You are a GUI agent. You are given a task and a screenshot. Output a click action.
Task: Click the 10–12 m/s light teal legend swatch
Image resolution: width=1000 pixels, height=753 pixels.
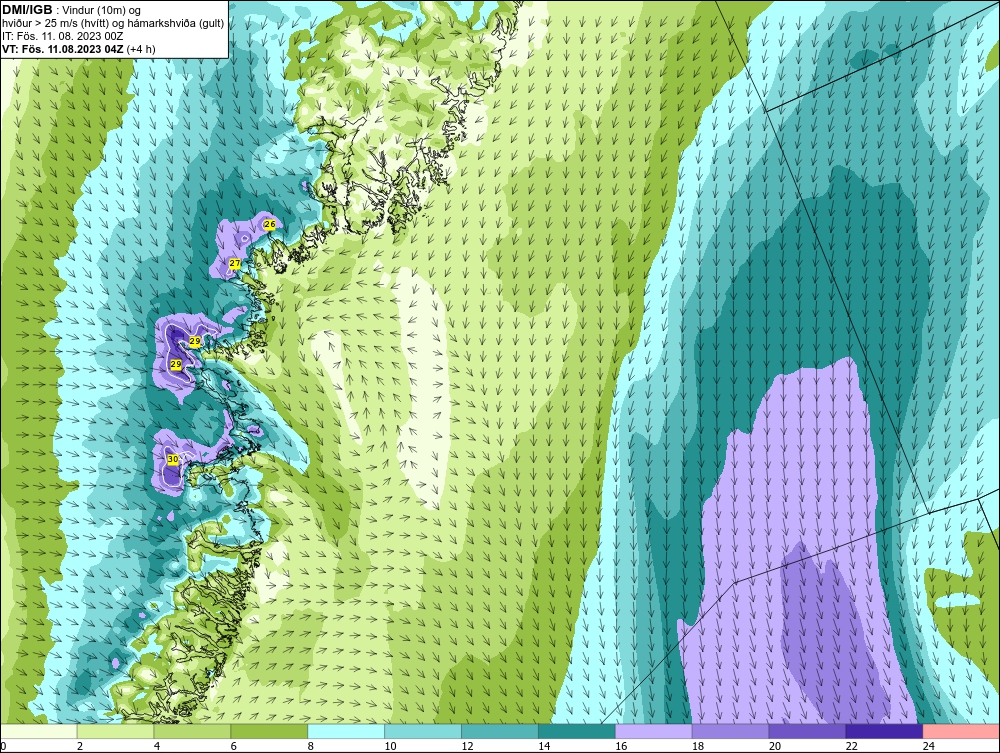click(423, 731)
